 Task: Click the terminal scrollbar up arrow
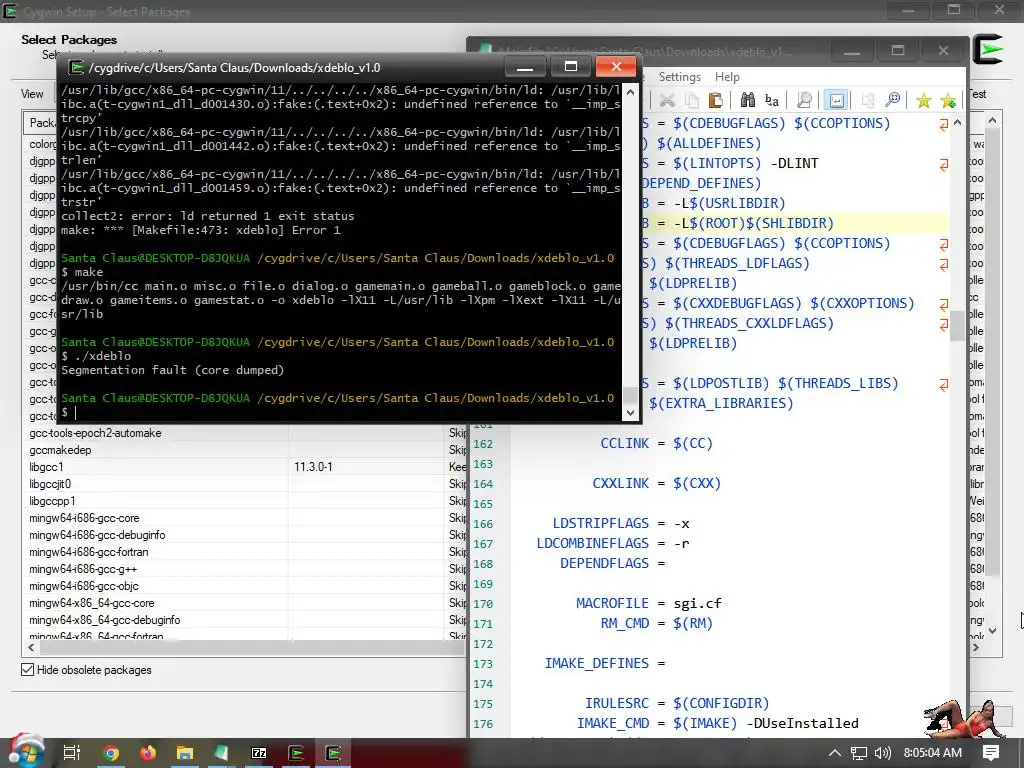(x=630, y=92)
